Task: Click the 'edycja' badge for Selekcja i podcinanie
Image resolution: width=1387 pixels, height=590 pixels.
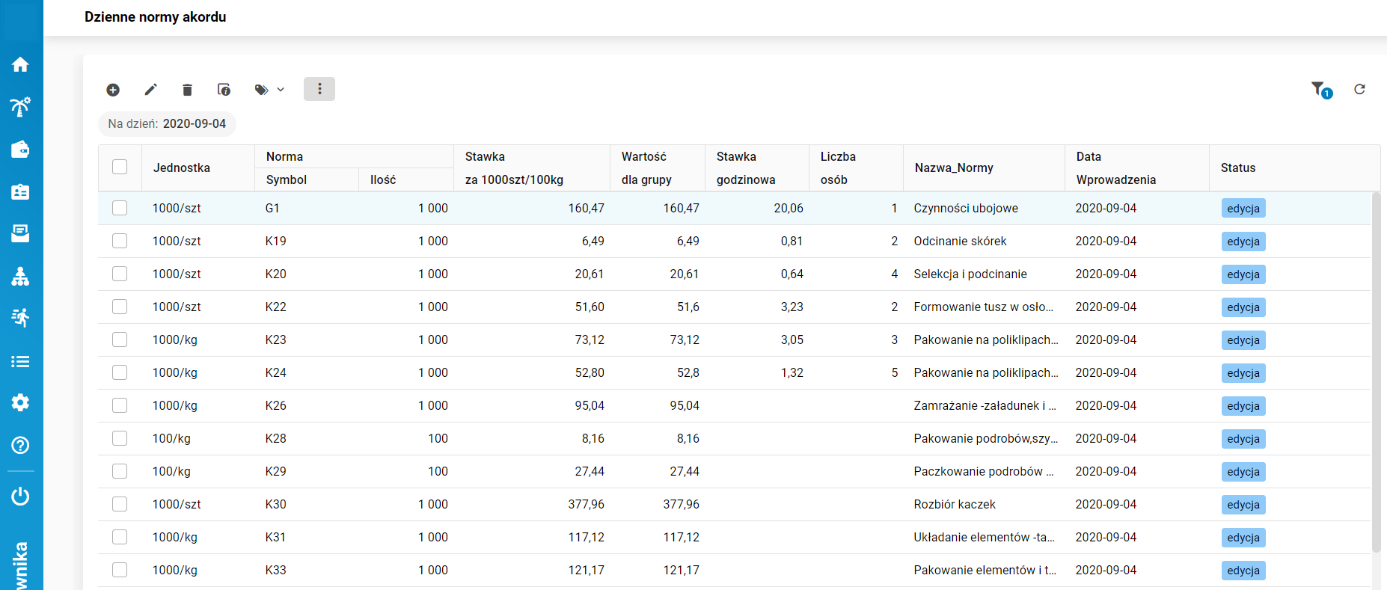Action: pos(1243,274)
